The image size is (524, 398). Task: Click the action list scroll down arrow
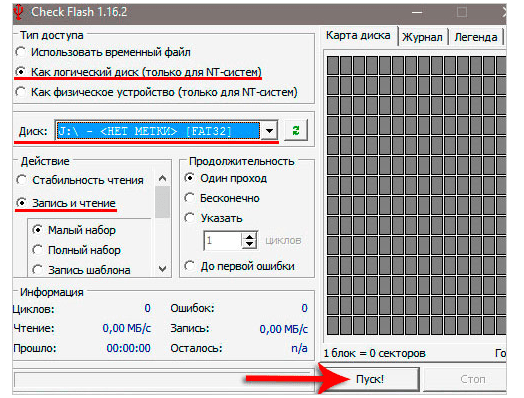[x=163, y=269]
